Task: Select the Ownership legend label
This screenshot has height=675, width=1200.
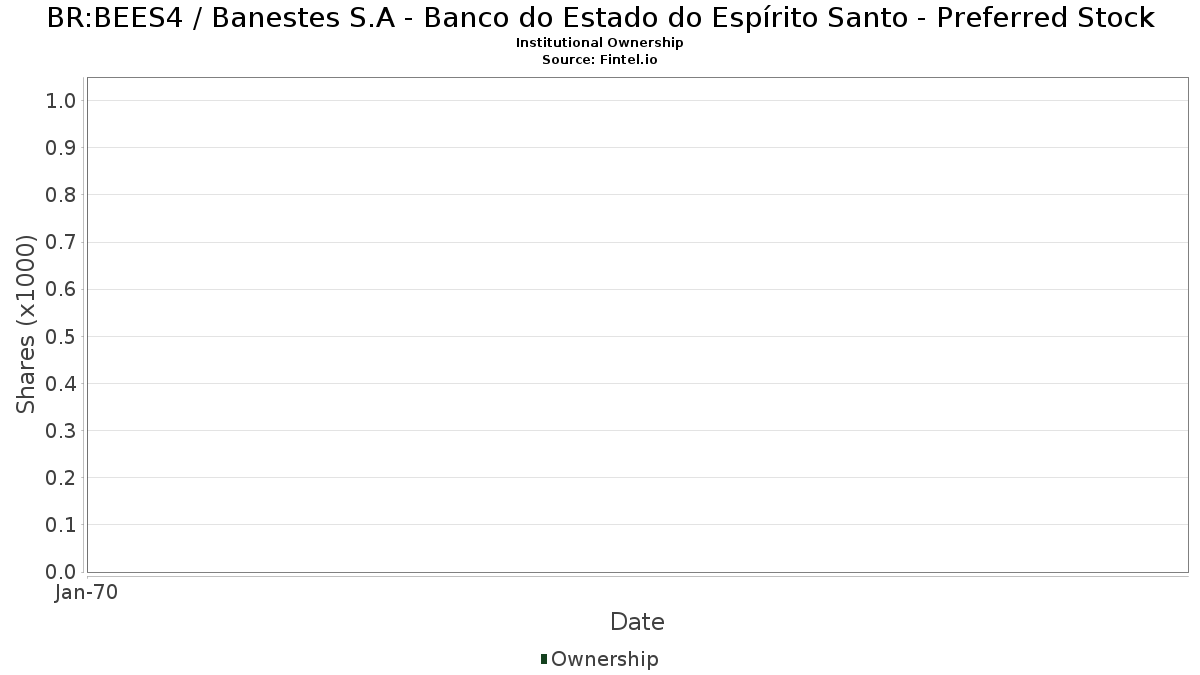Action: [x=605, y=659]
